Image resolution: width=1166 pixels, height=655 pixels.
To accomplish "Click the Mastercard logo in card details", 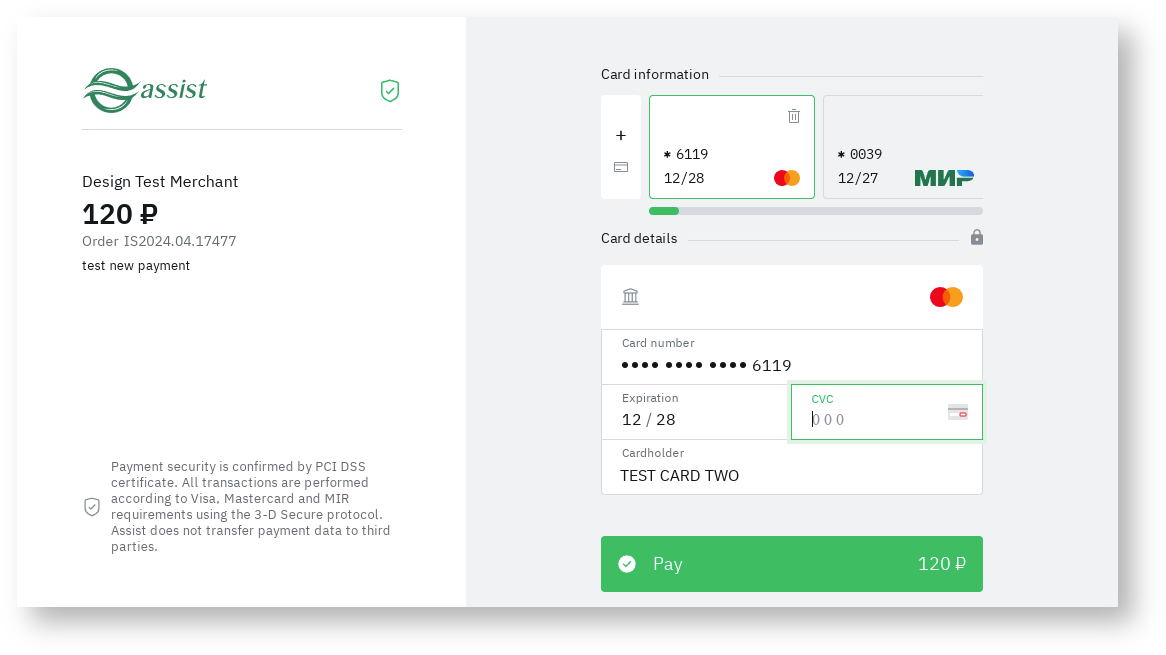I will [946, 297].
